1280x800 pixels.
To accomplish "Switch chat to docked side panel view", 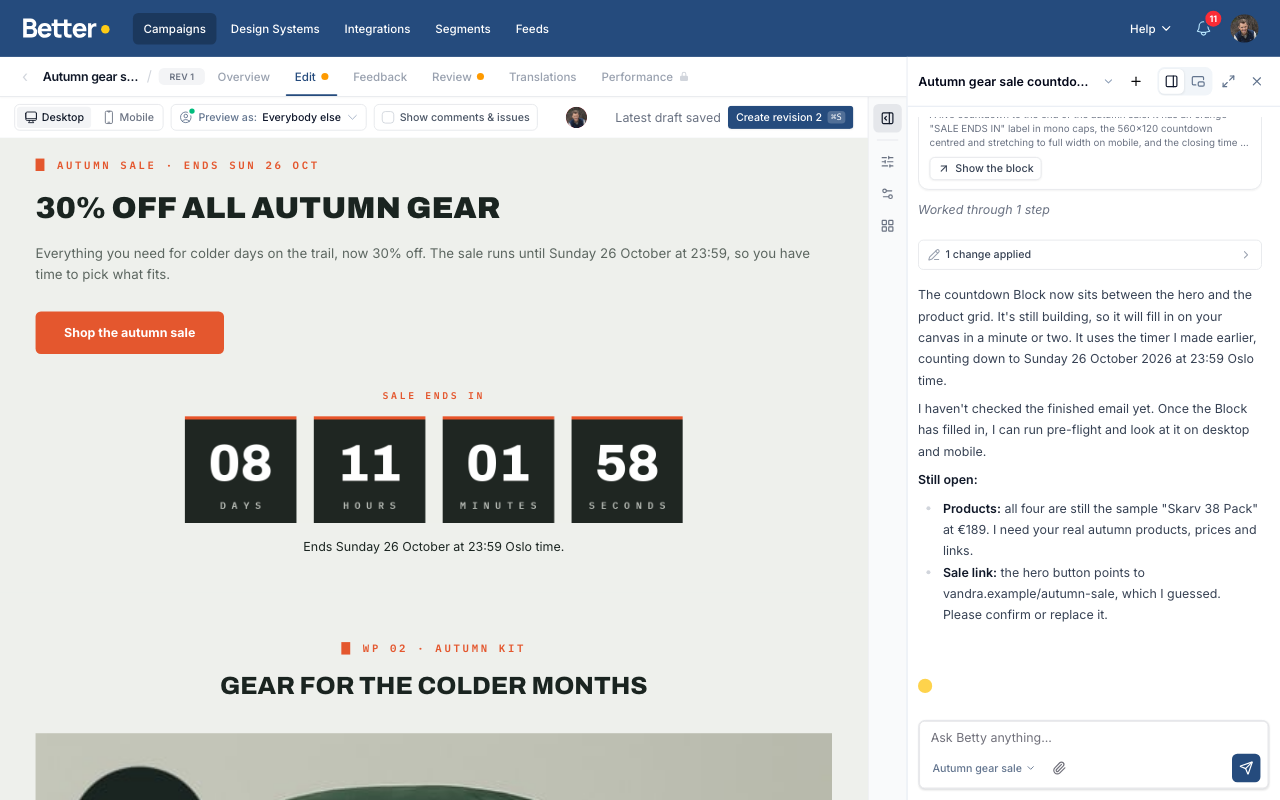I will tap(1171, 81).
